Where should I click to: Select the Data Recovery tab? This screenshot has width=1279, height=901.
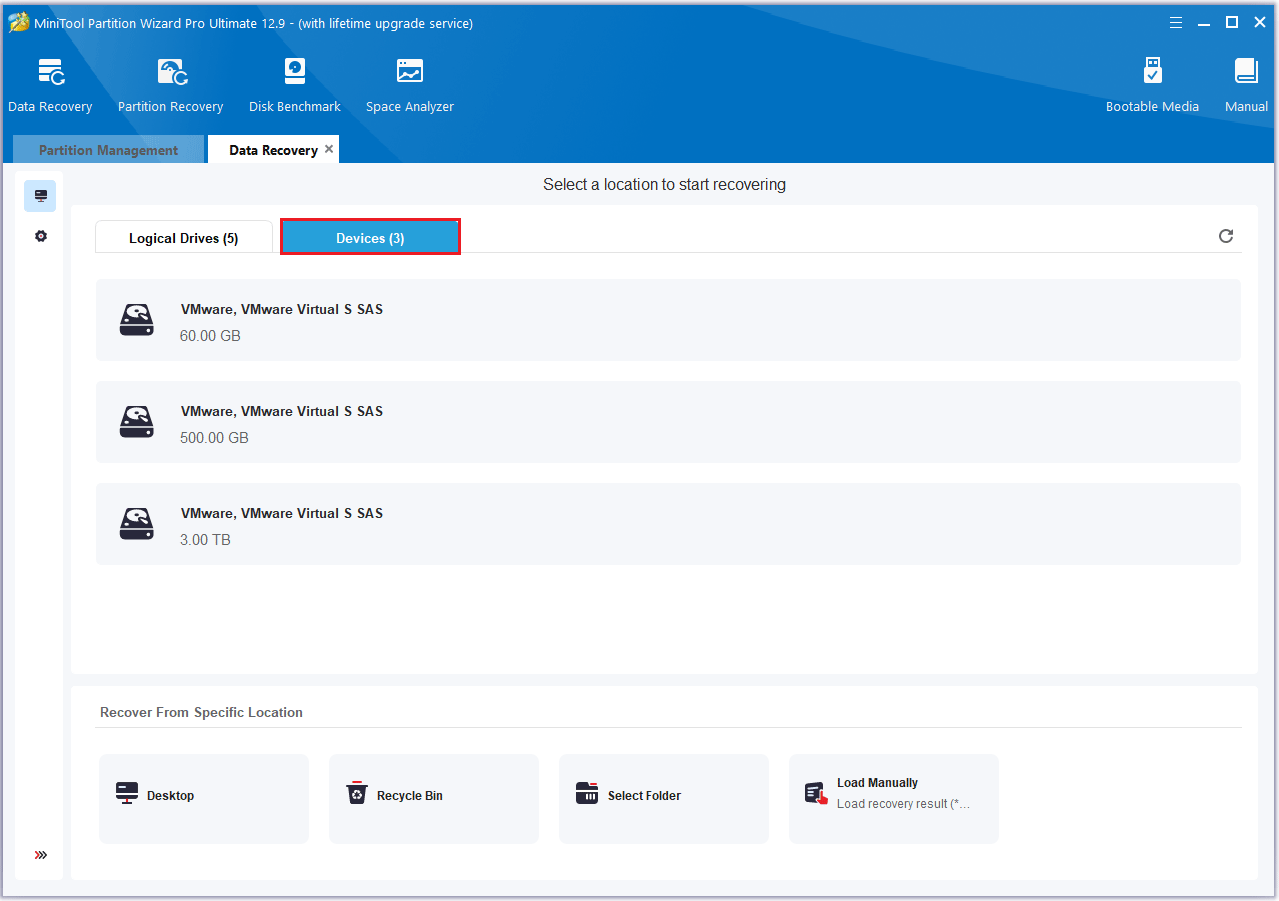click(273, 150)
